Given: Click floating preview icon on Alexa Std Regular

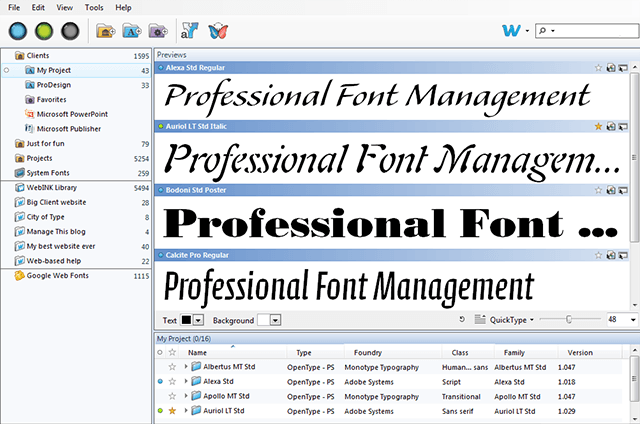Looking at the screenshot, I should click(x=623, y=68).
